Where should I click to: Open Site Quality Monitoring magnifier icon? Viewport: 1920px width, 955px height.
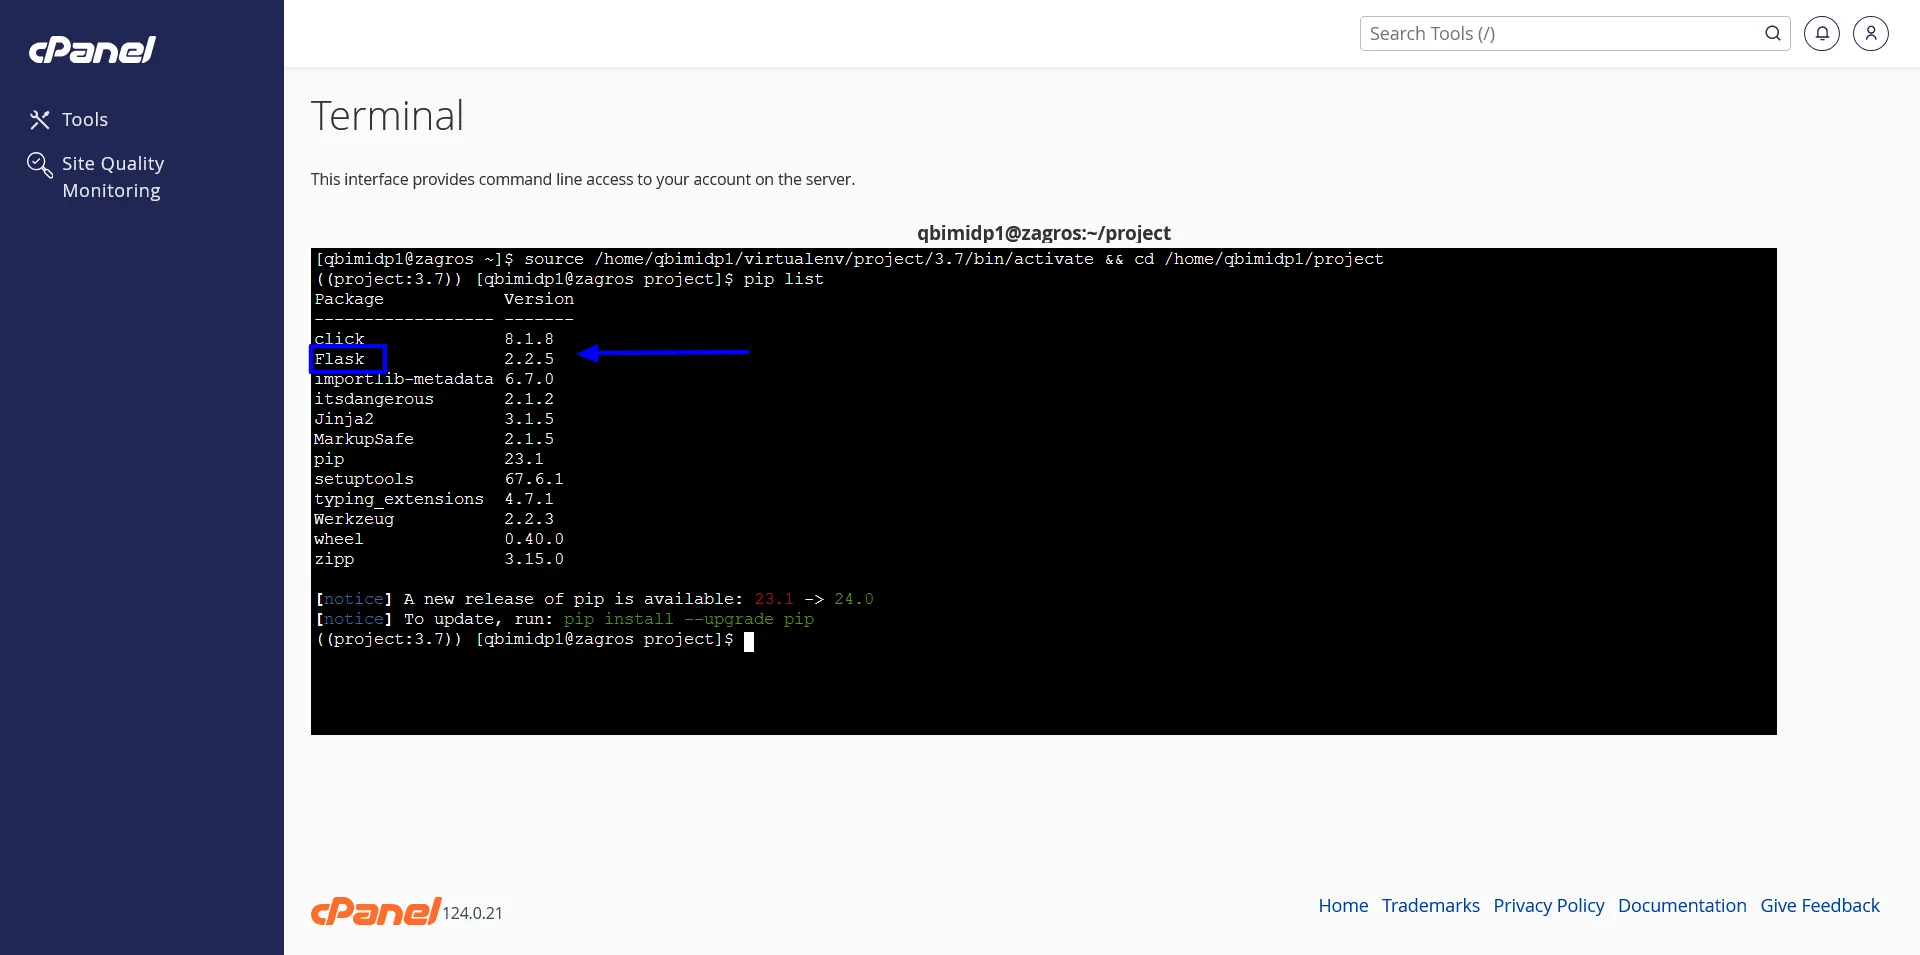pos(40,165)
